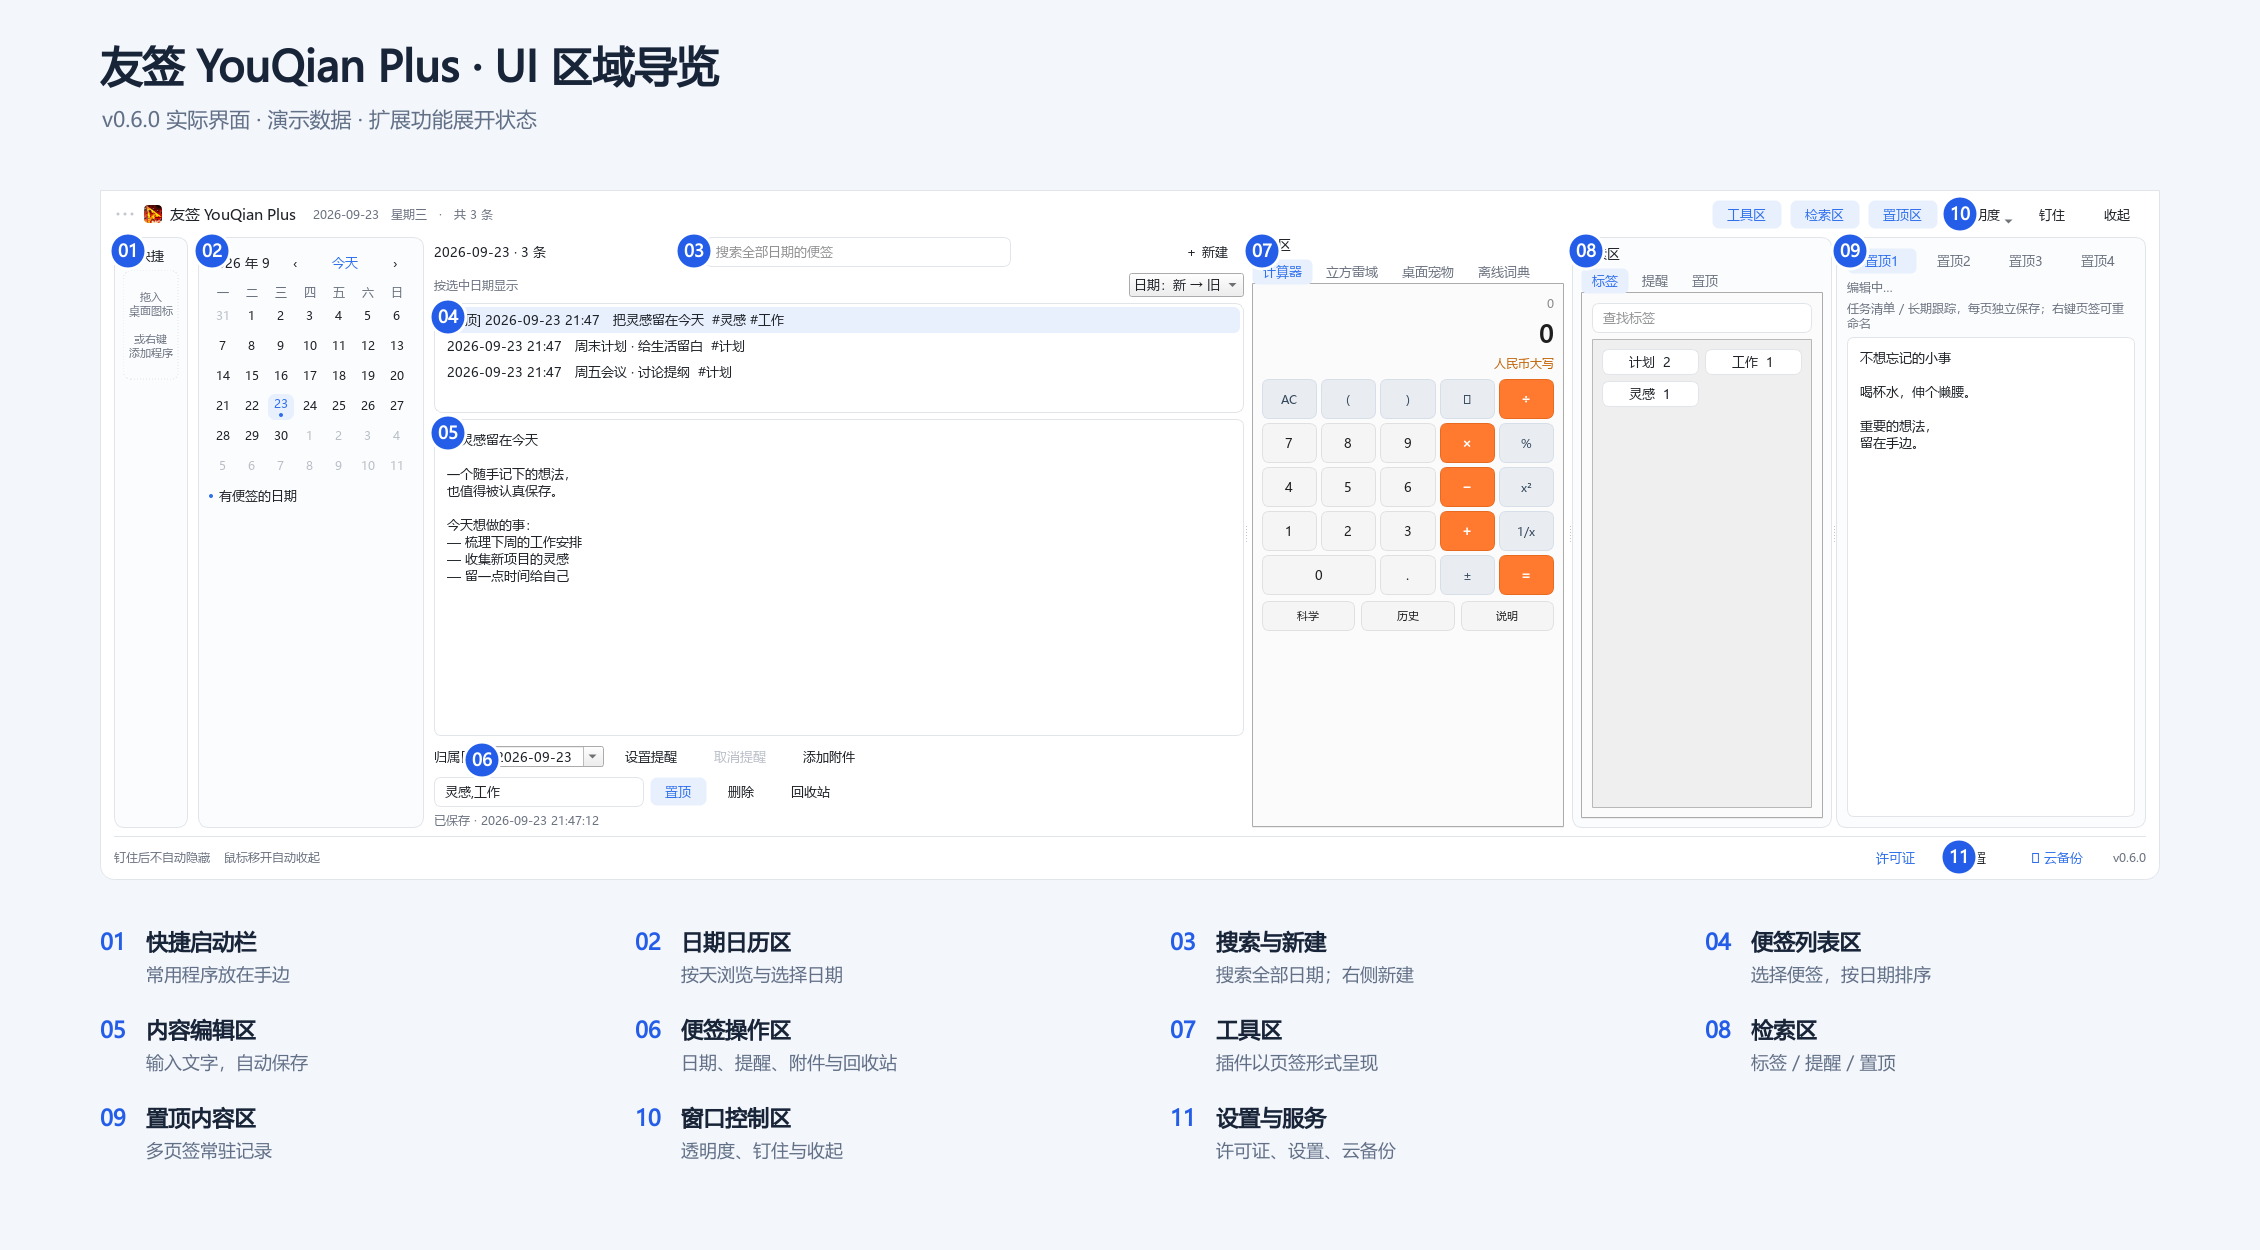Click the orange divide key on calculator
This screenshot has height=1250, width=2260.
point(1526,399)
